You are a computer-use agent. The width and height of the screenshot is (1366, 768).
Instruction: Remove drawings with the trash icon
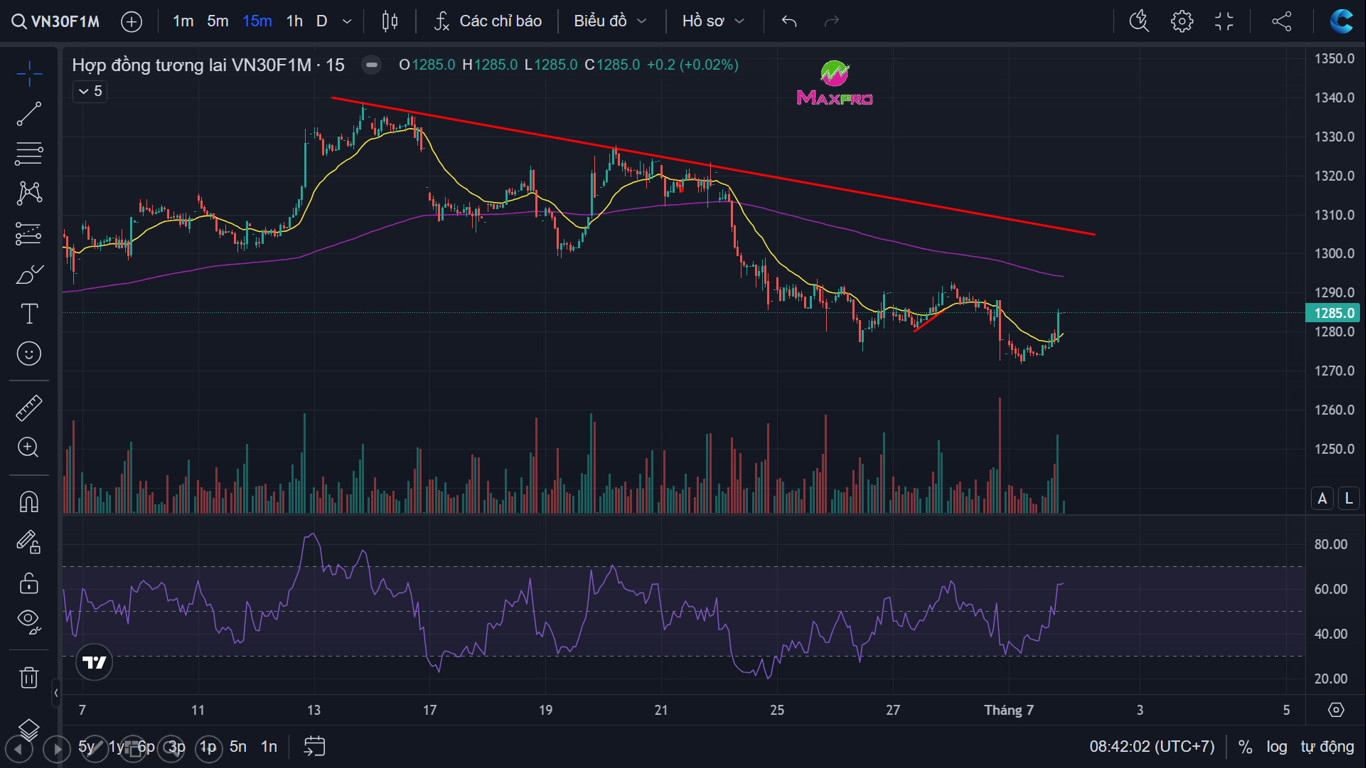(x=29, y=677)
